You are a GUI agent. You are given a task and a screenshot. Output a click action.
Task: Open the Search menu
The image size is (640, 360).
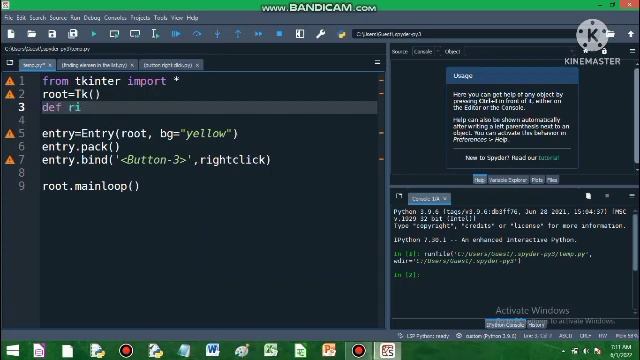coord(38,18)
